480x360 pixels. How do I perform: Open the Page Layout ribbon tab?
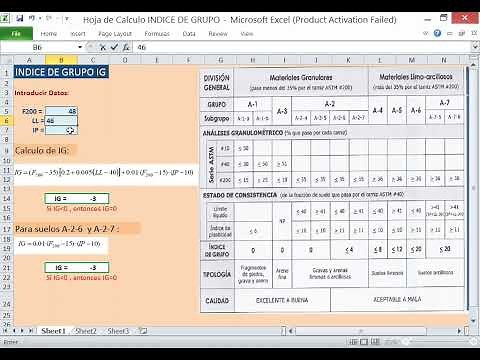coord(115,34)
